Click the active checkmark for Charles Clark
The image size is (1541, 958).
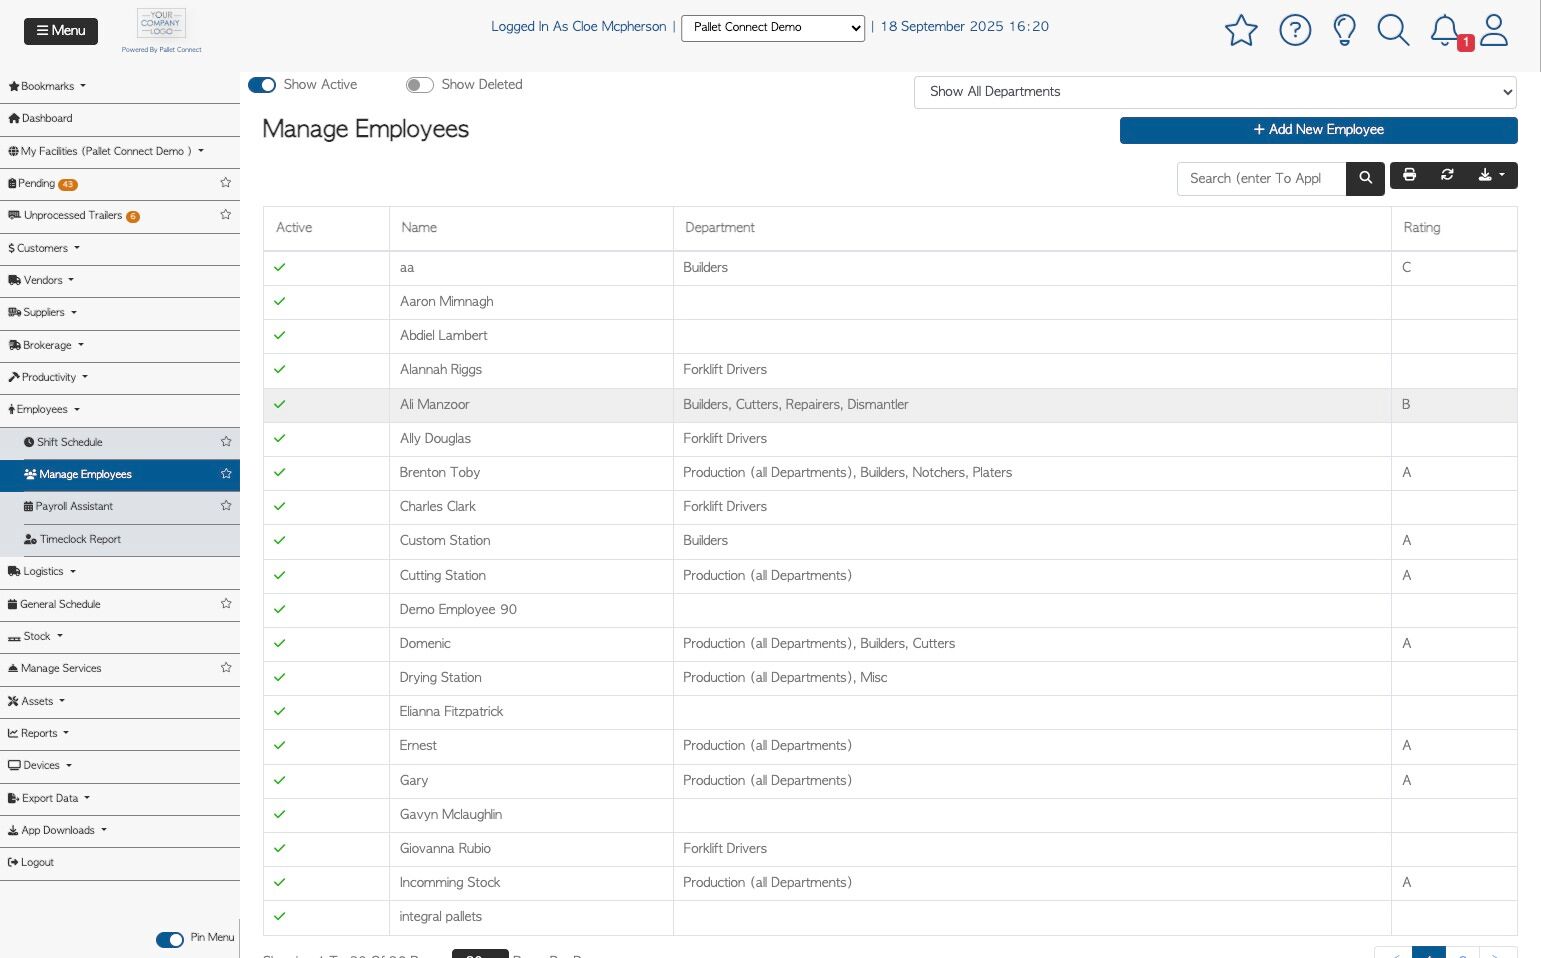coord(280,506)
